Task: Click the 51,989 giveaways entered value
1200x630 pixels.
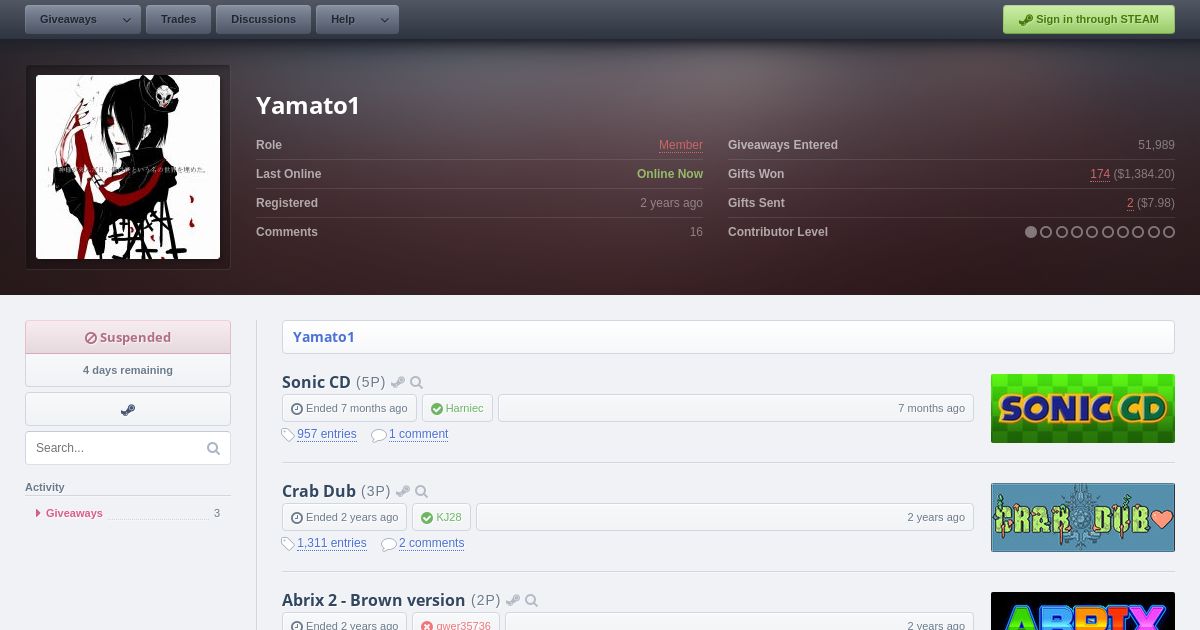Action: coord(1156,145)
